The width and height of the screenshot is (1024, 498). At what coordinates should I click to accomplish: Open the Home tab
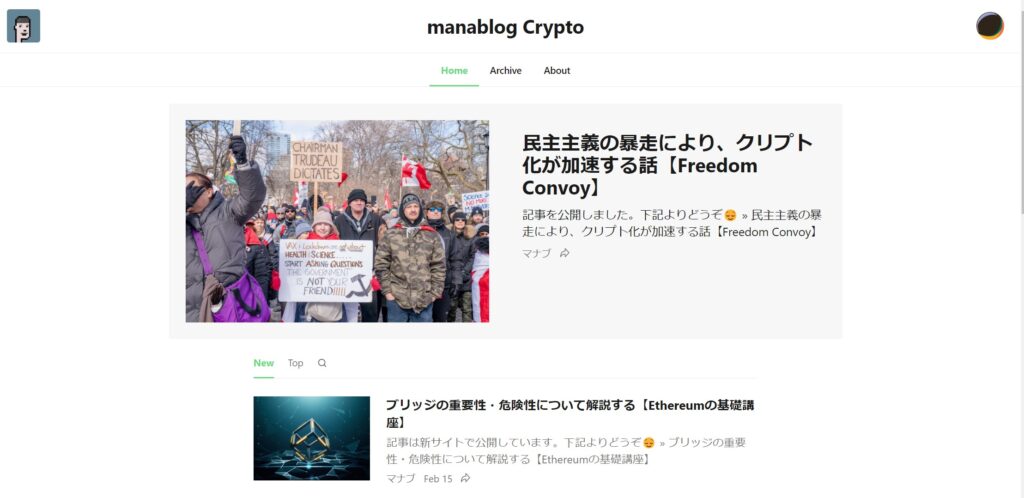tap(454, 70)
